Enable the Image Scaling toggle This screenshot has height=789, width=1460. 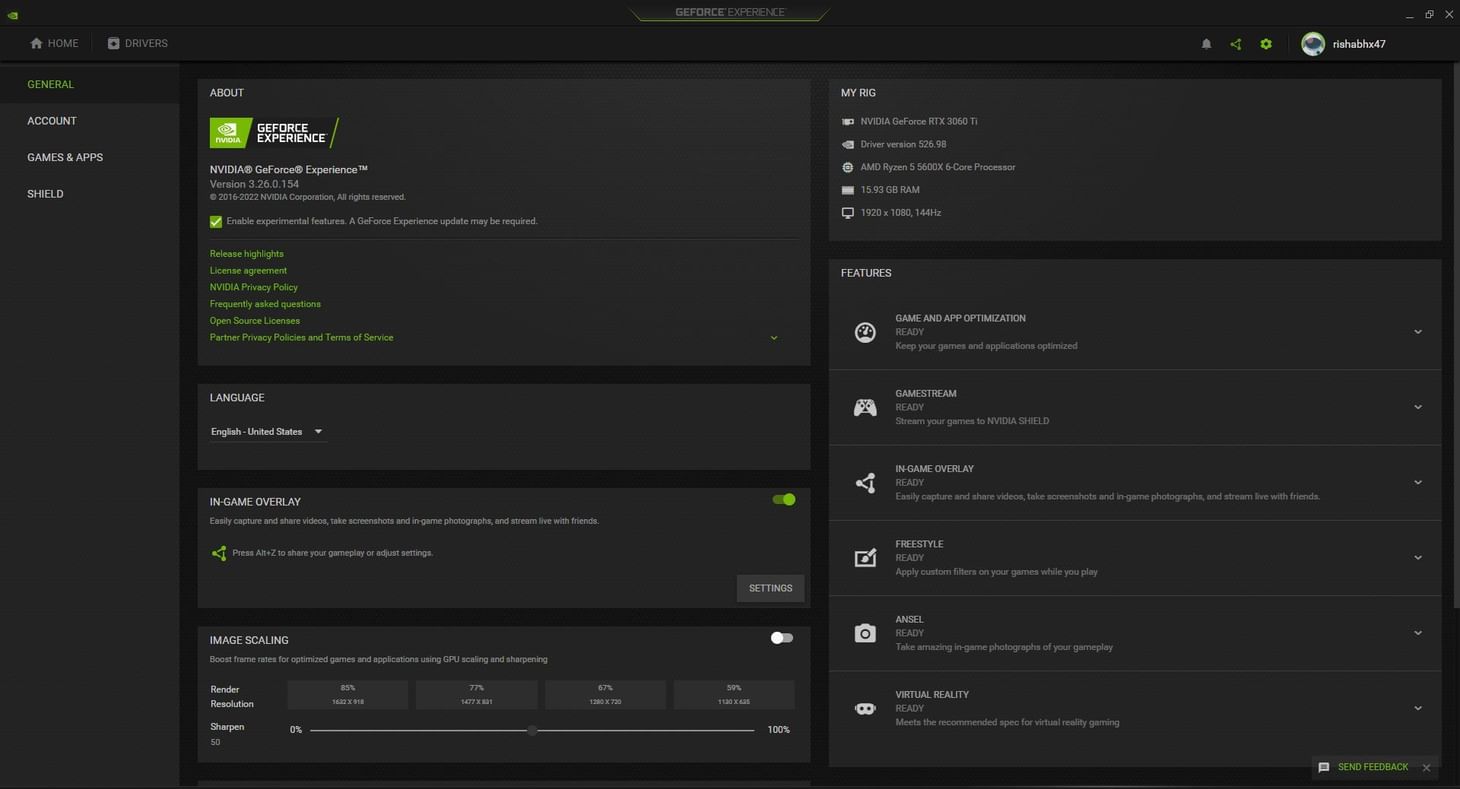tap(781, 637)
